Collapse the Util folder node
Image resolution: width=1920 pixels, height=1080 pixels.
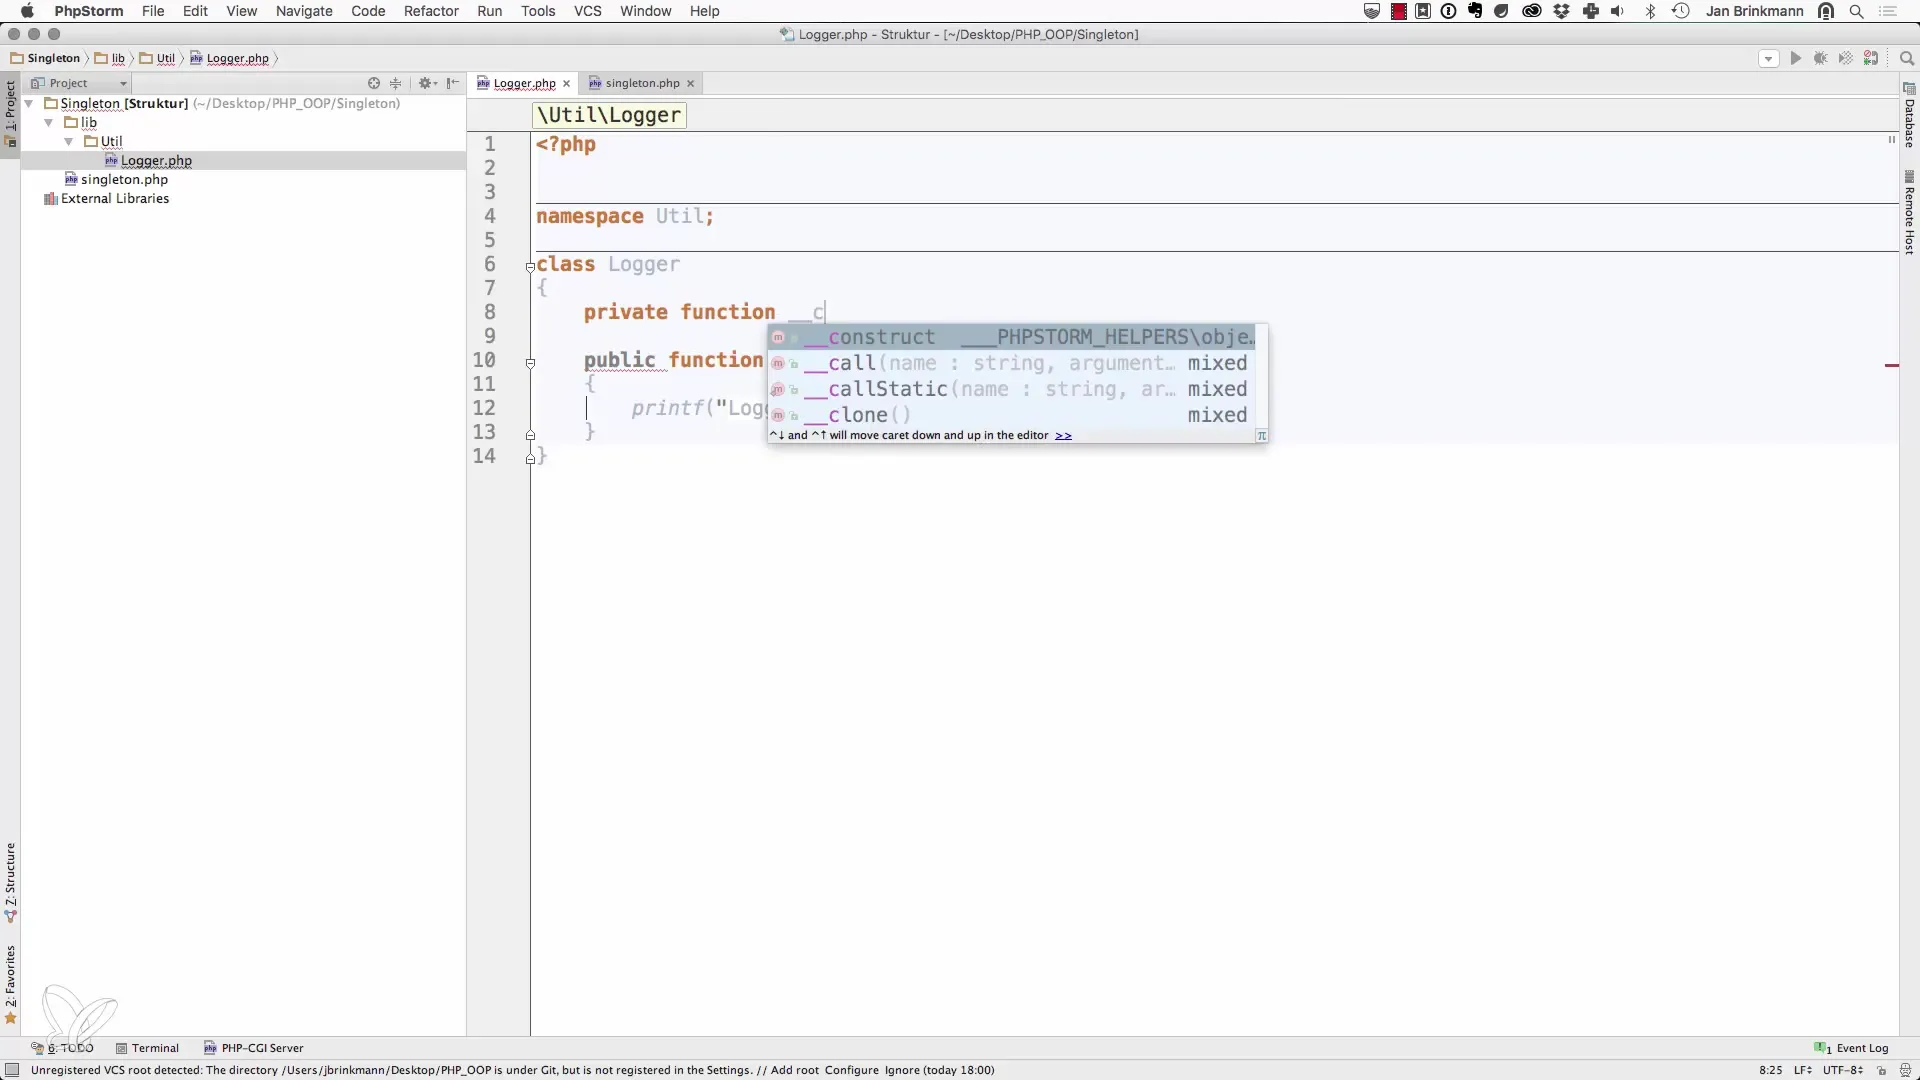pos(69,141)
